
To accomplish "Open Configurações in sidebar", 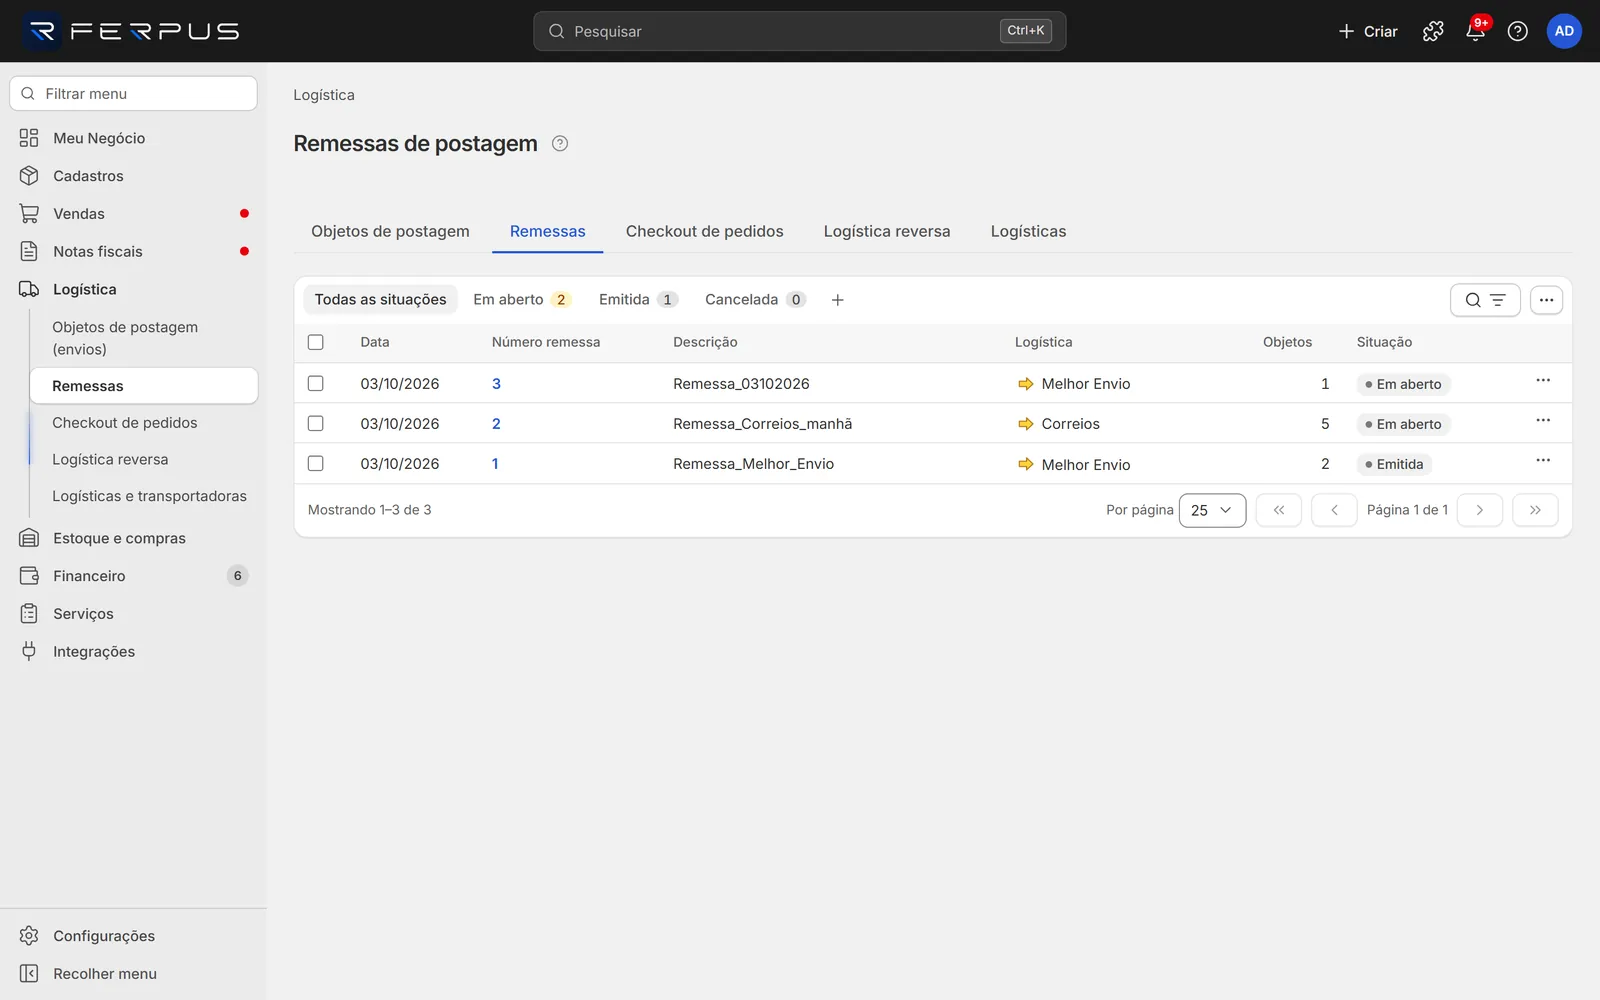I will coord(134,936).
